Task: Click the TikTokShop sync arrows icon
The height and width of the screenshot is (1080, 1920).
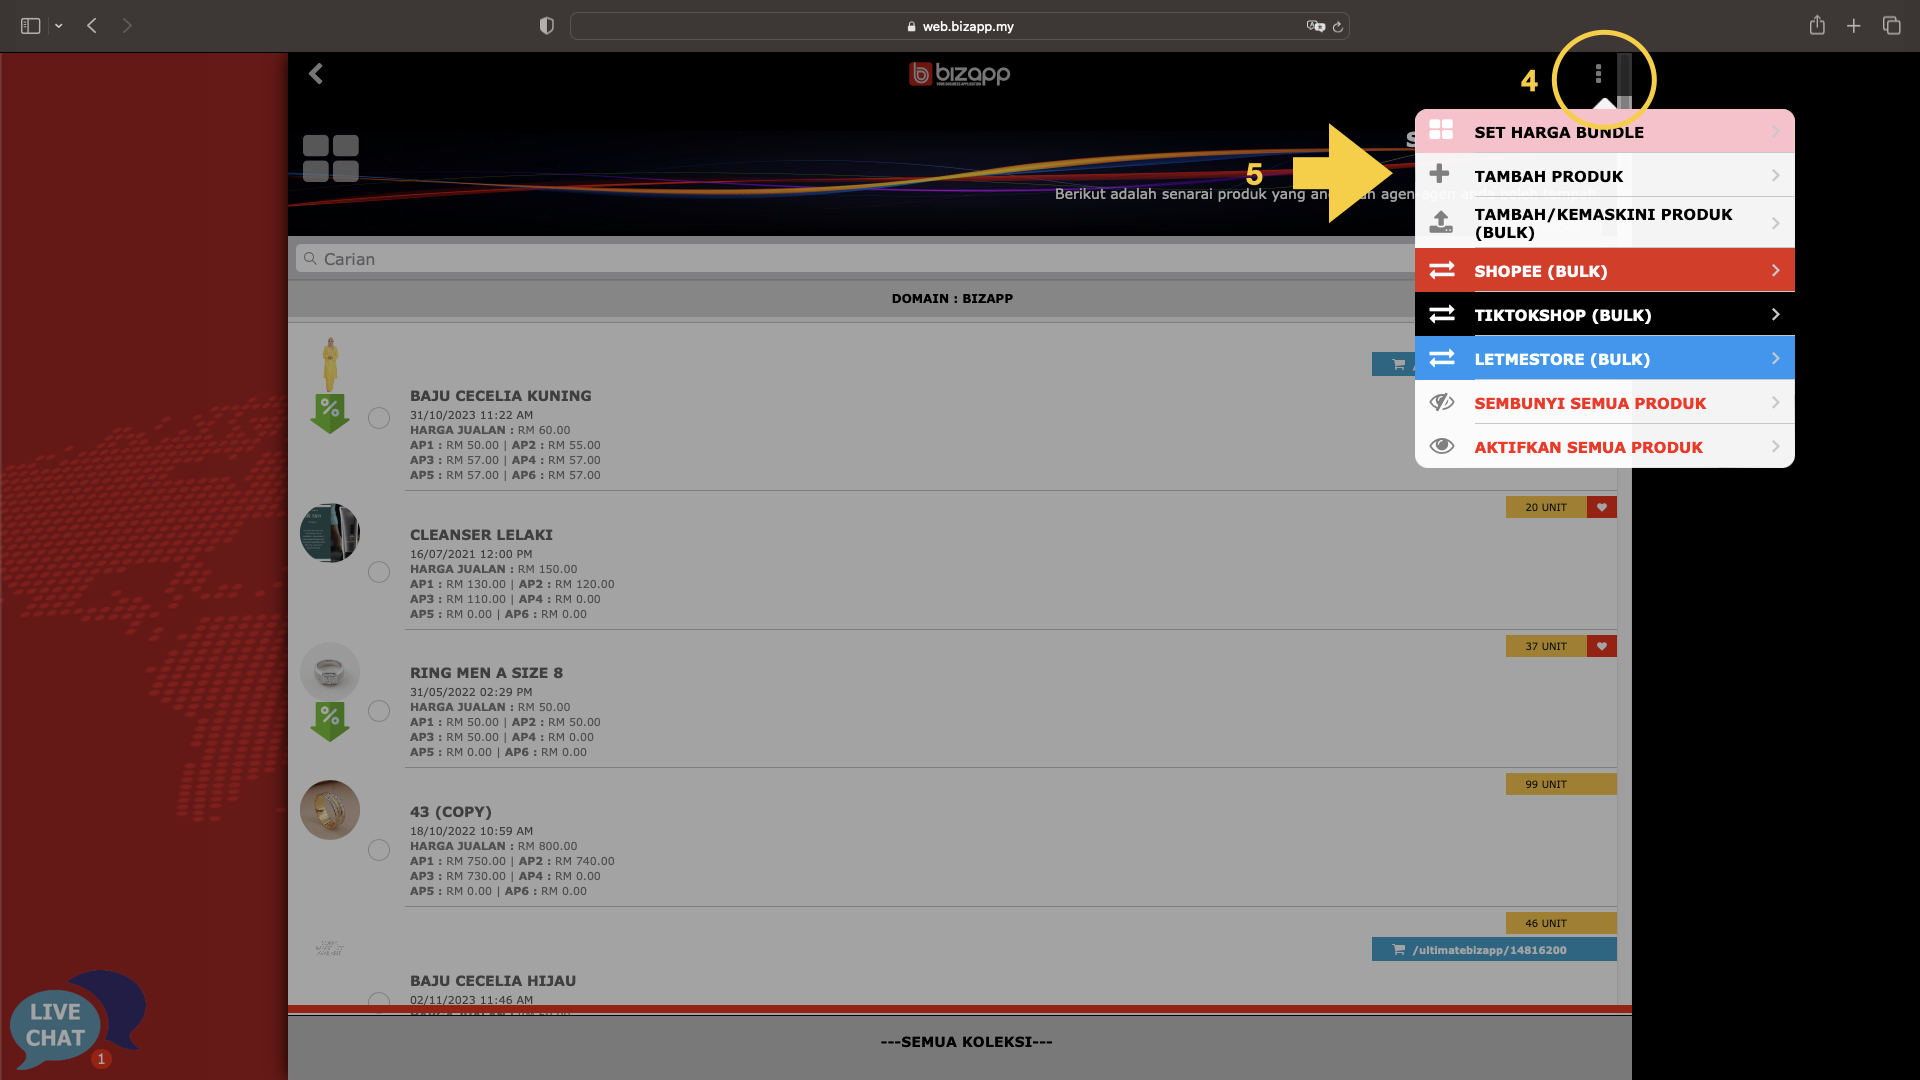Action: (1442, 314)
